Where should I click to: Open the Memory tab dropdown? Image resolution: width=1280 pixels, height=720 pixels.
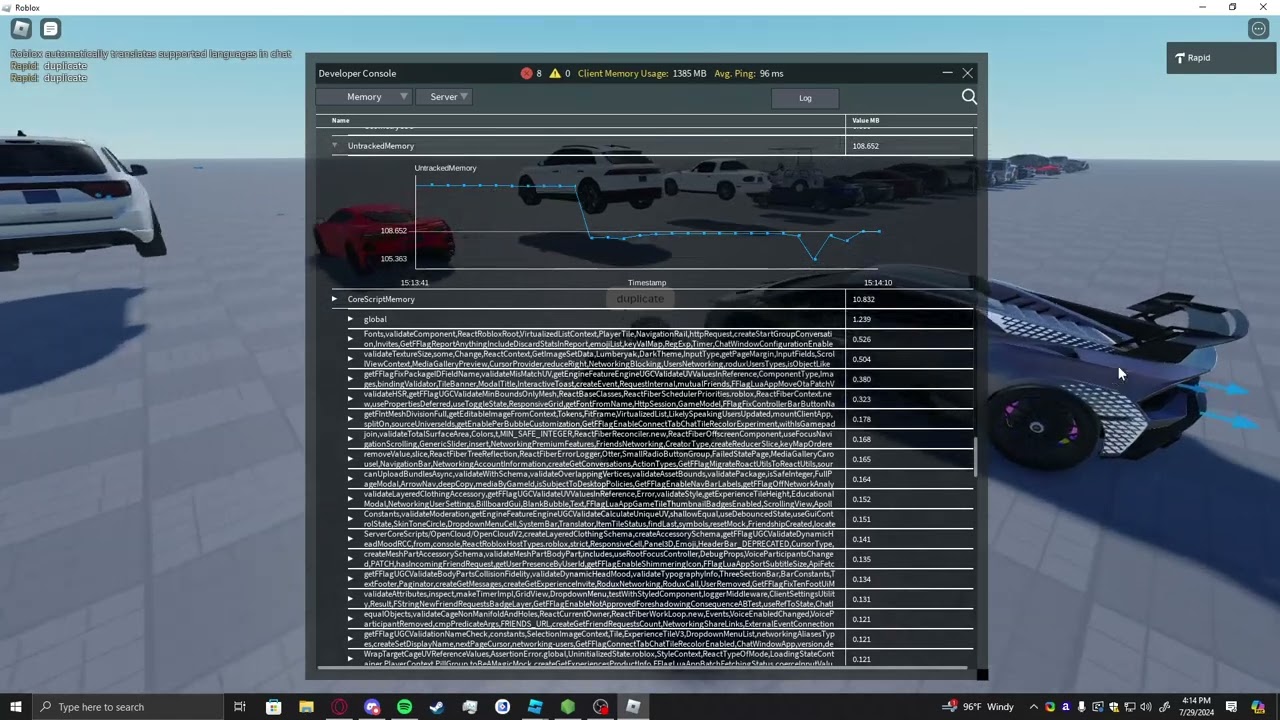coord(364,97)
